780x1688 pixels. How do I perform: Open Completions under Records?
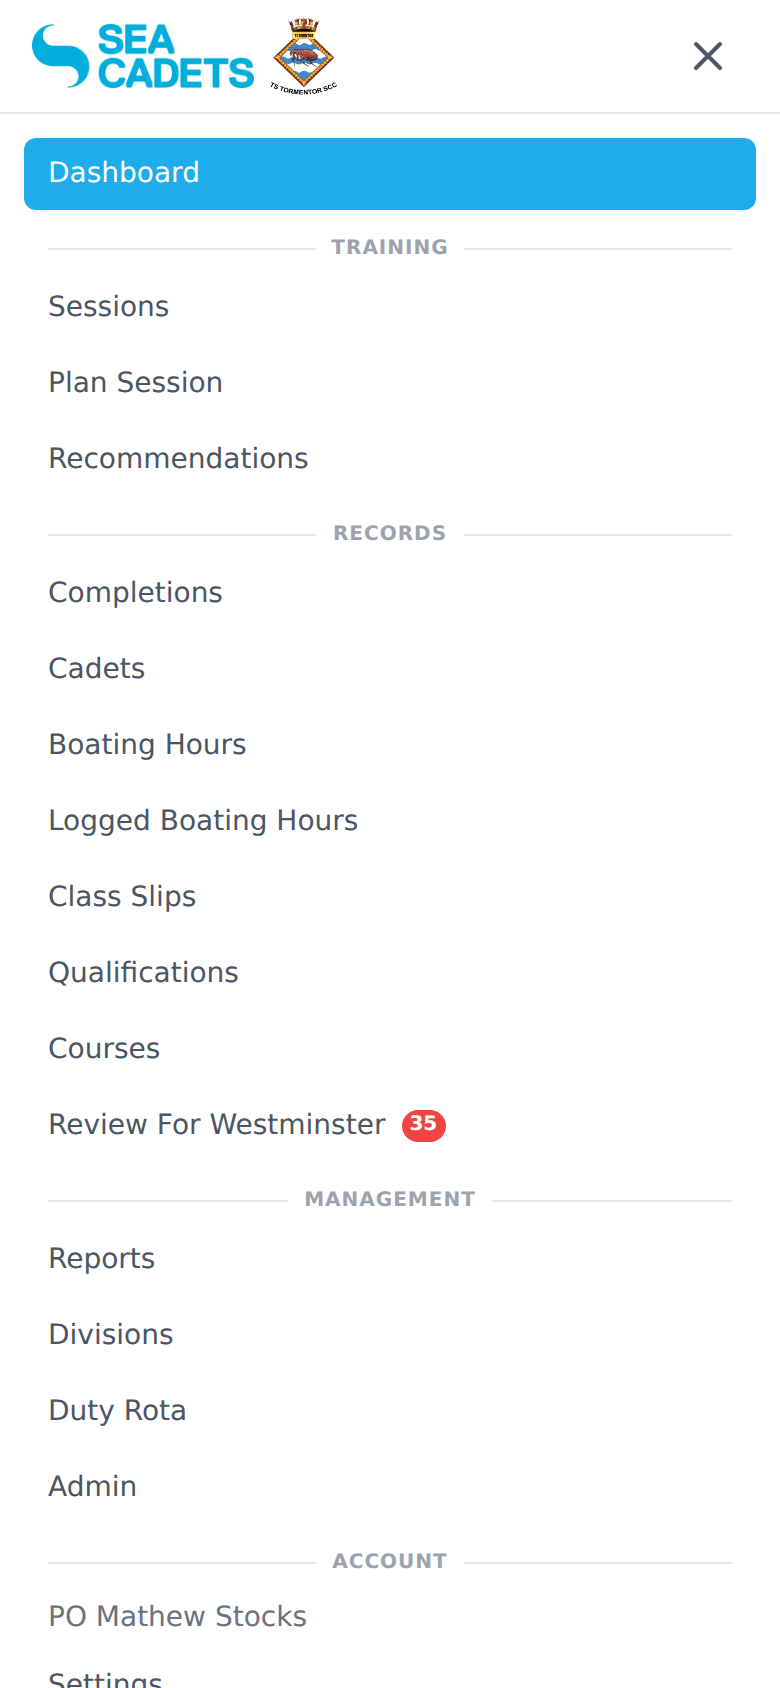135,592
